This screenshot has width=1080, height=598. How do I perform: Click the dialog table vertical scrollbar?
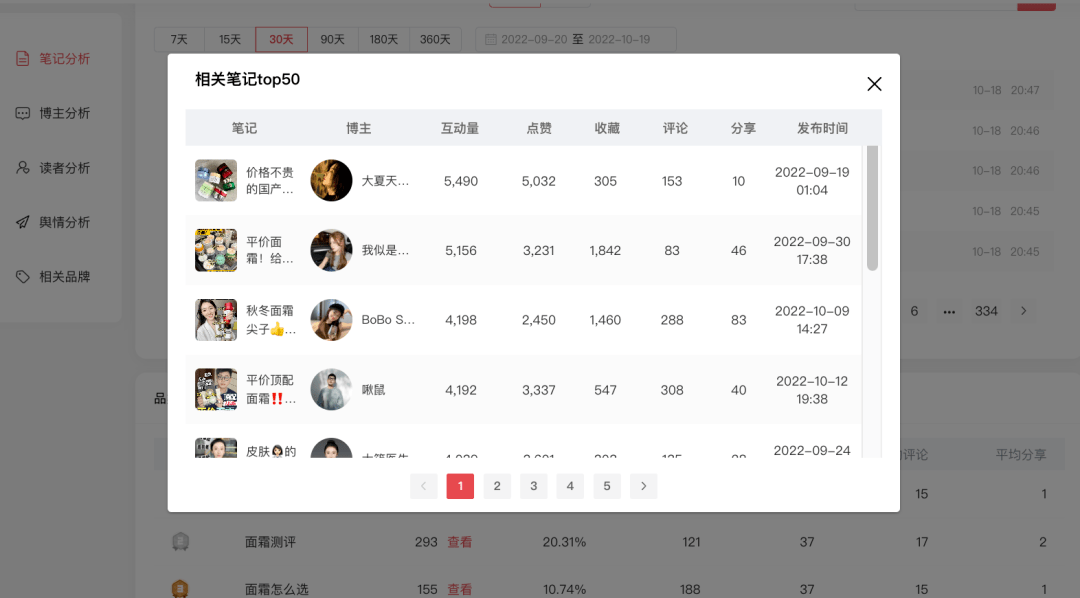pos(872,208)
